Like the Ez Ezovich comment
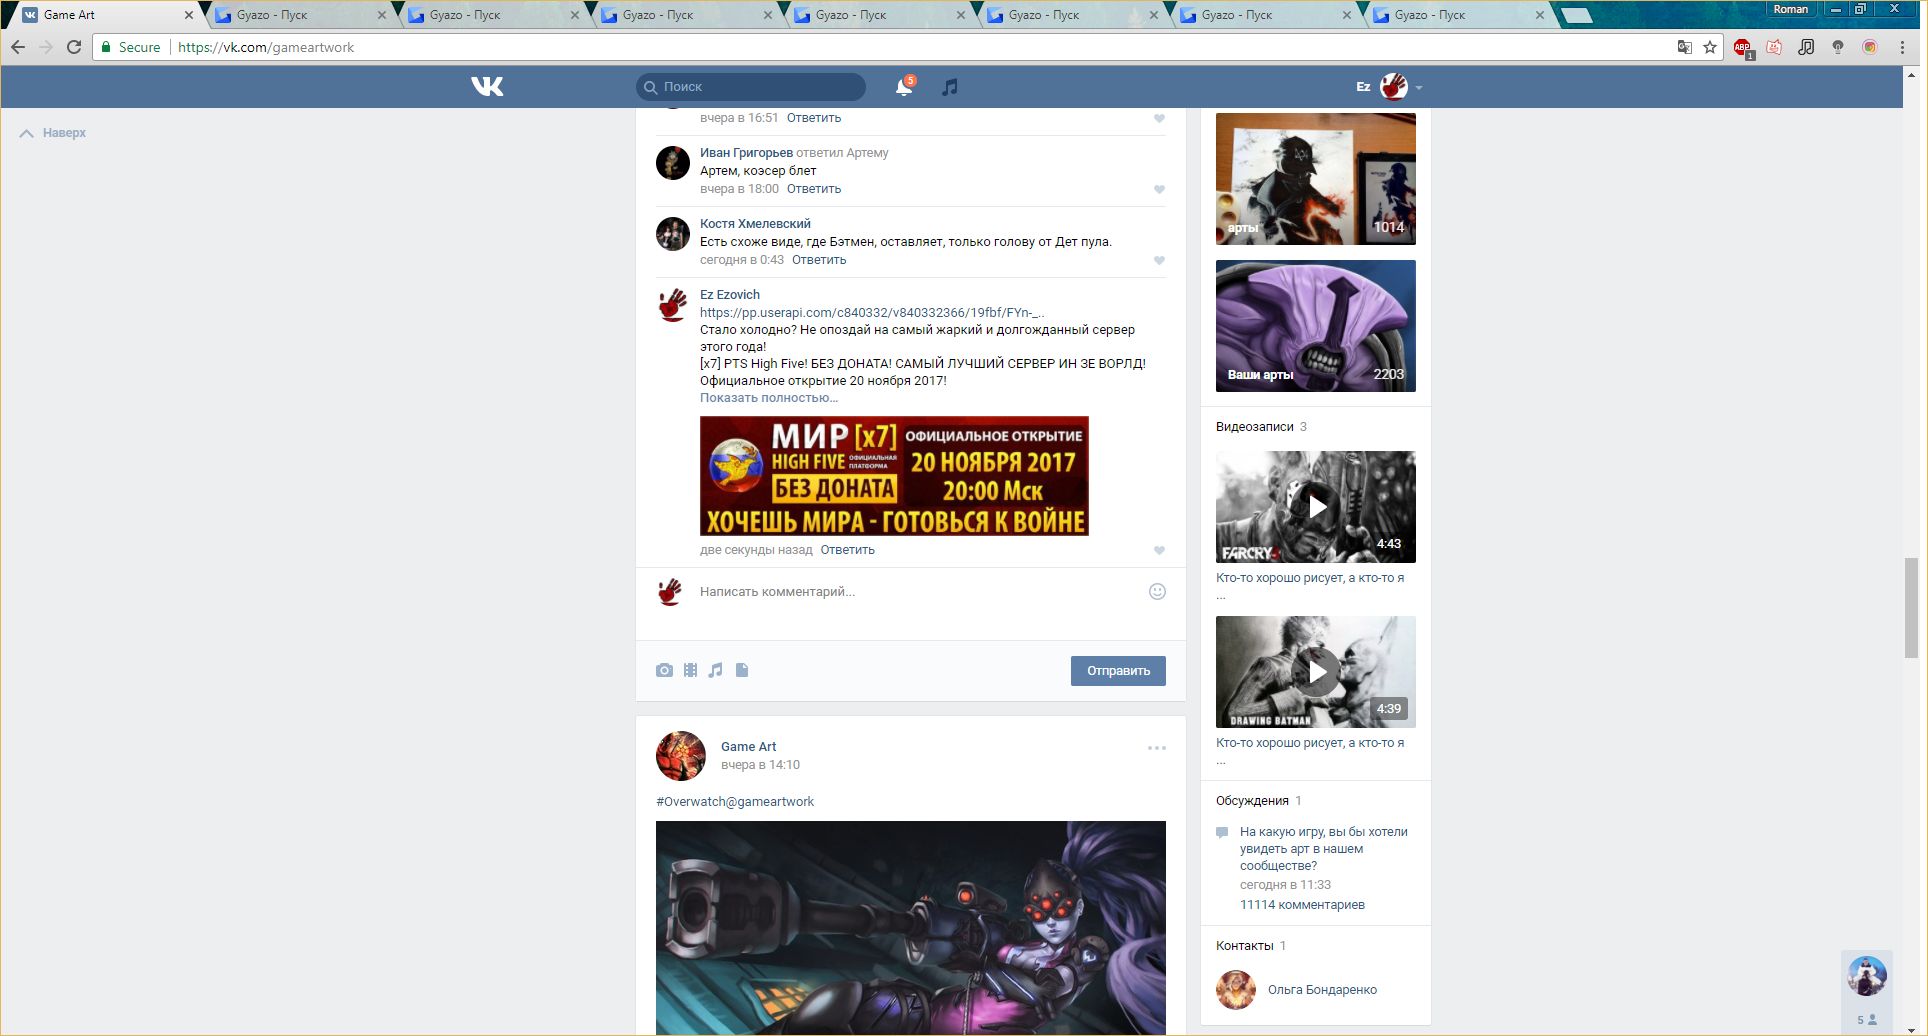1928x1036 pixels. tap(1159, 550)
